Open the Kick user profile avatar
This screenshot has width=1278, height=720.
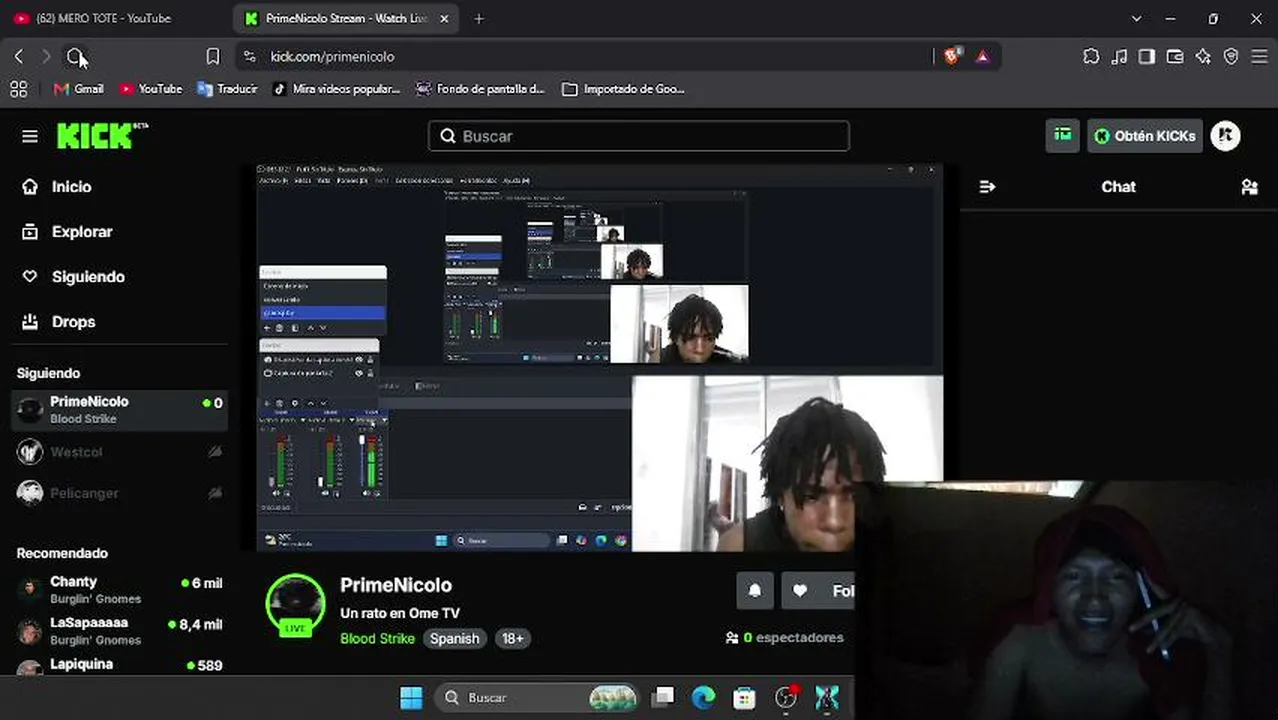pos(1225,136)
